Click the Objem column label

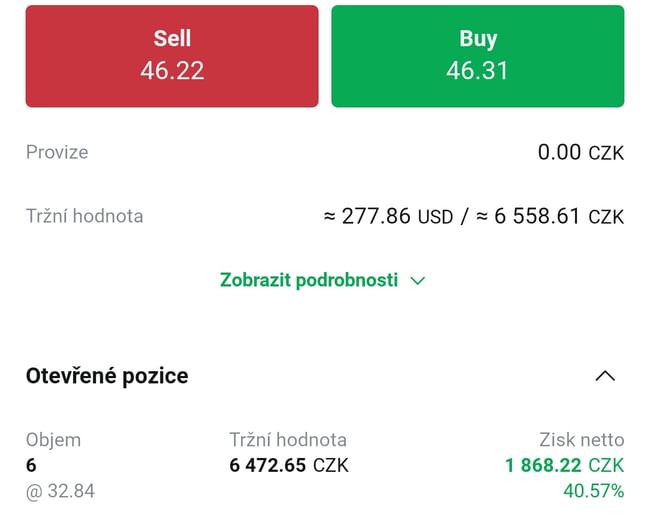tap(53, 440)
